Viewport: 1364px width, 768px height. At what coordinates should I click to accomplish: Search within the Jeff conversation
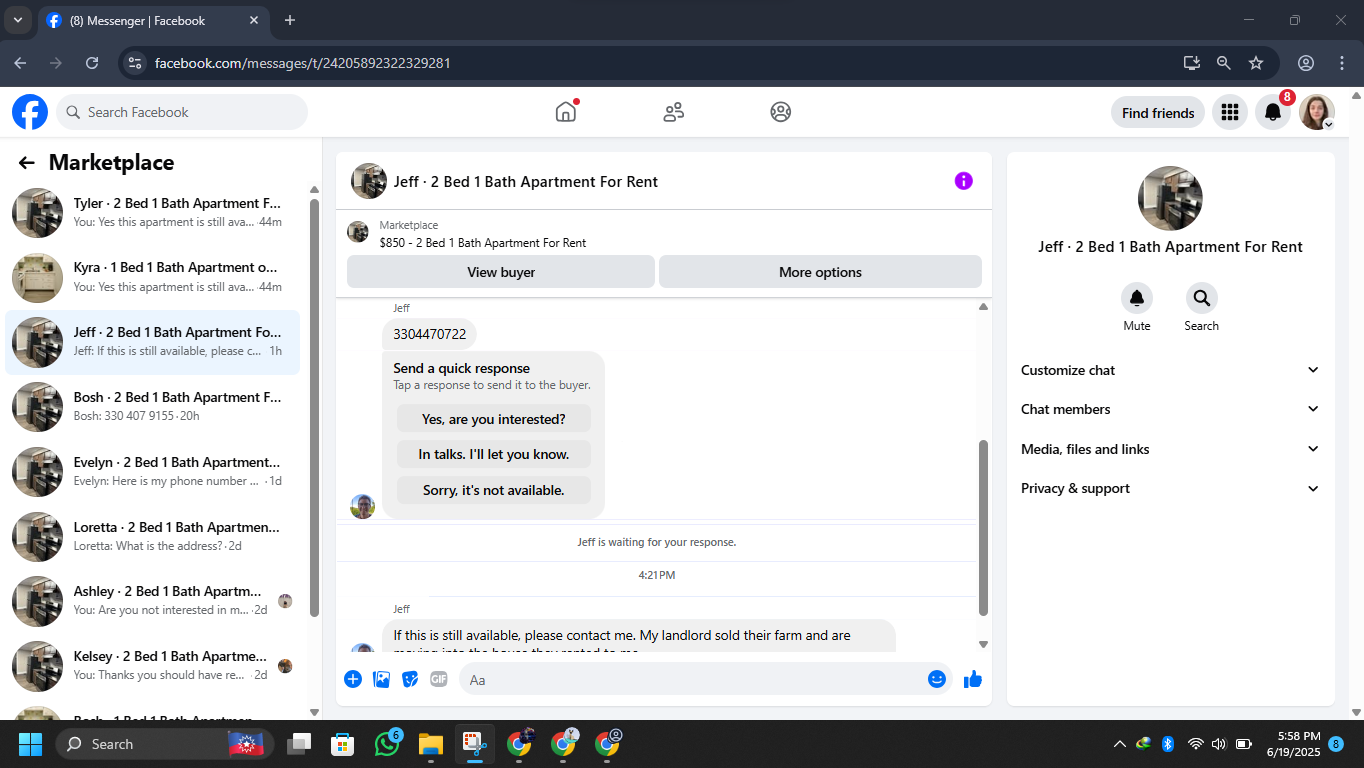pyautogui.click(x=1201, y=298)
